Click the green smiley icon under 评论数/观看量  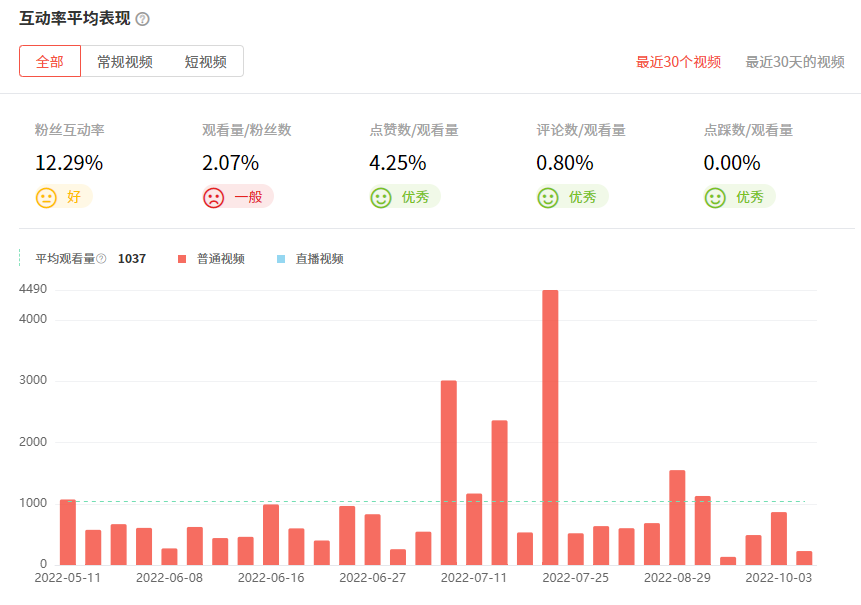548,198
